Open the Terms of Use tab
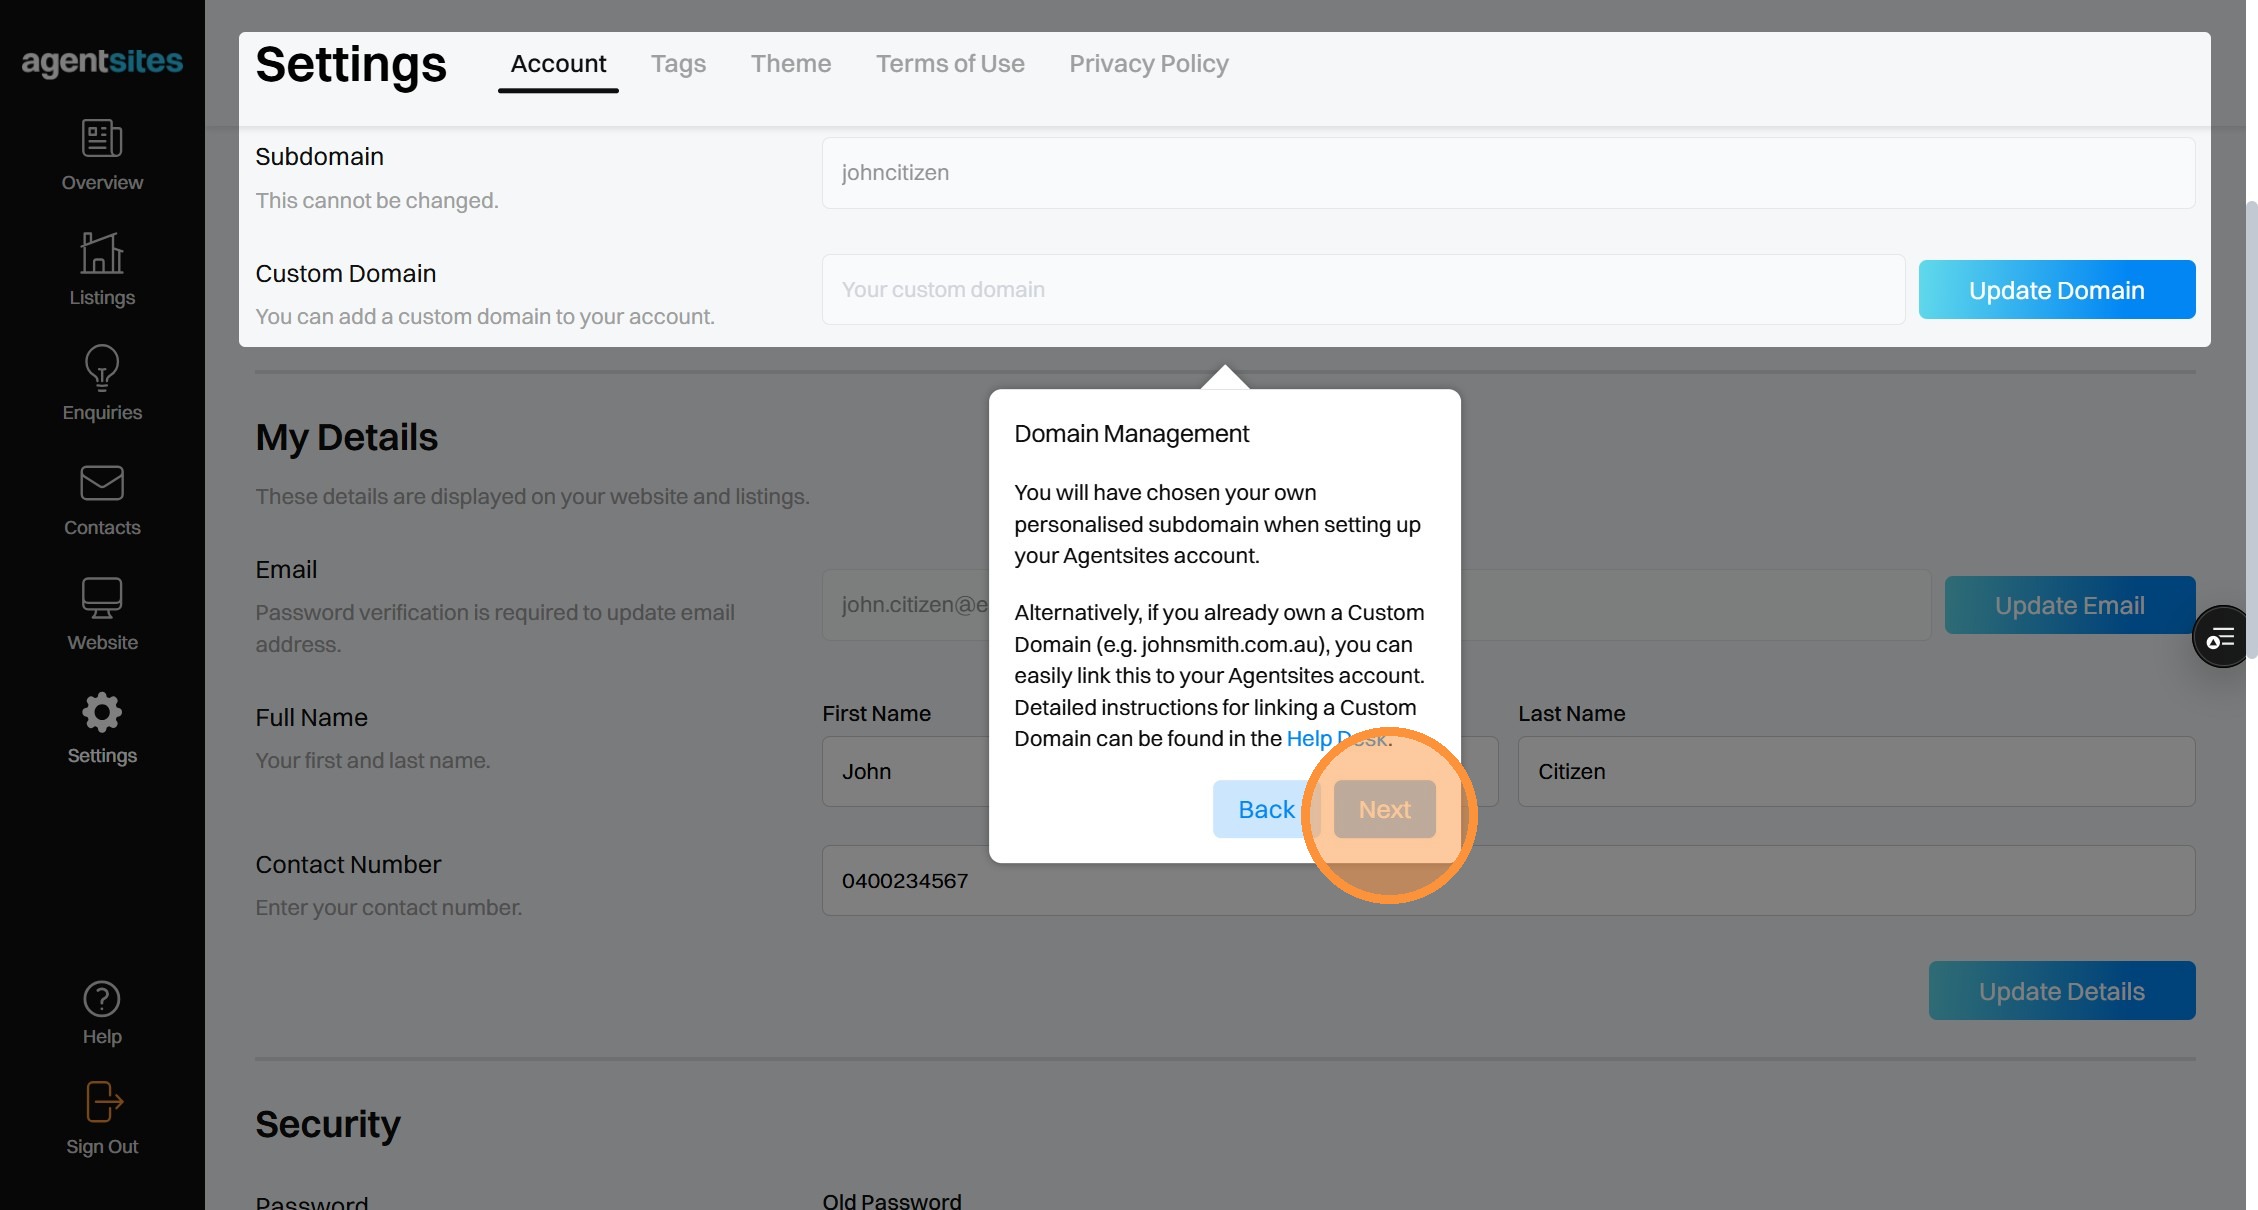2258x1210 pixels. 949,64
